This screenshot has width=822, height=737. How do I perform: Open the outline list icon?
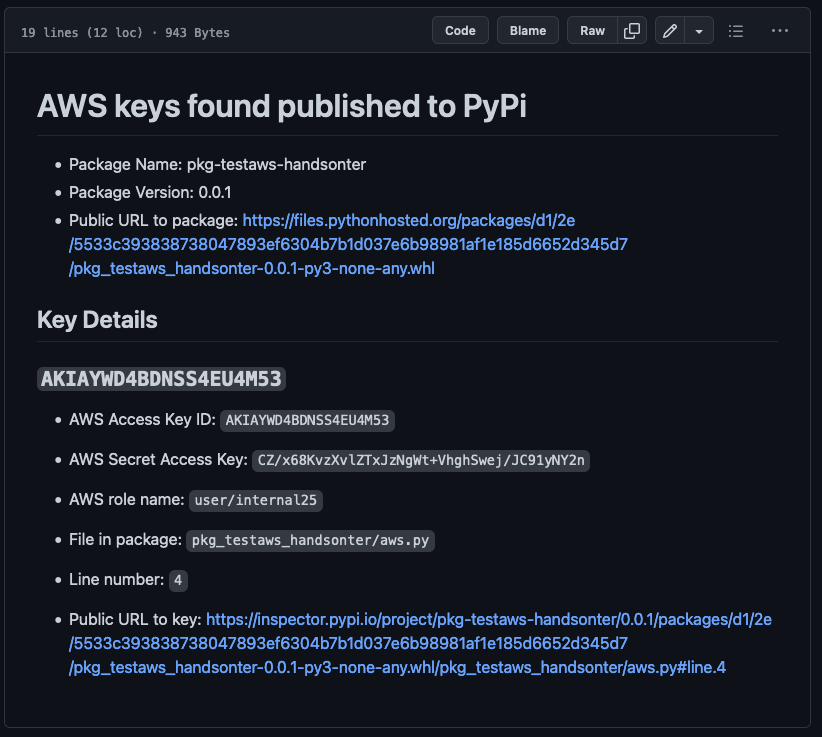[736, 31]
